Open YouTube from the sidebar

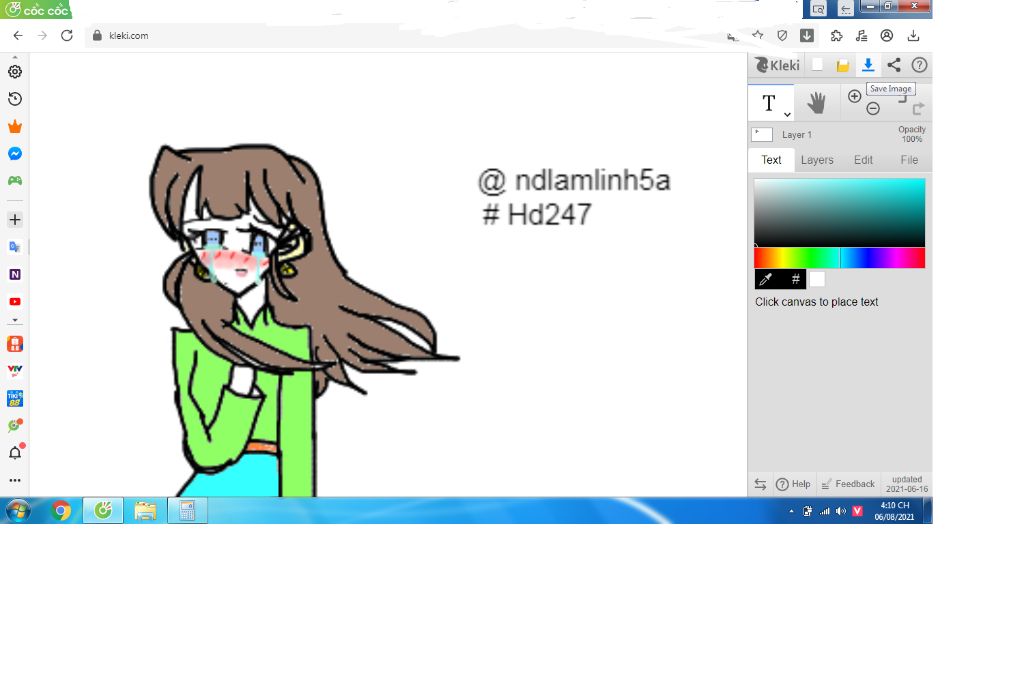15,302
